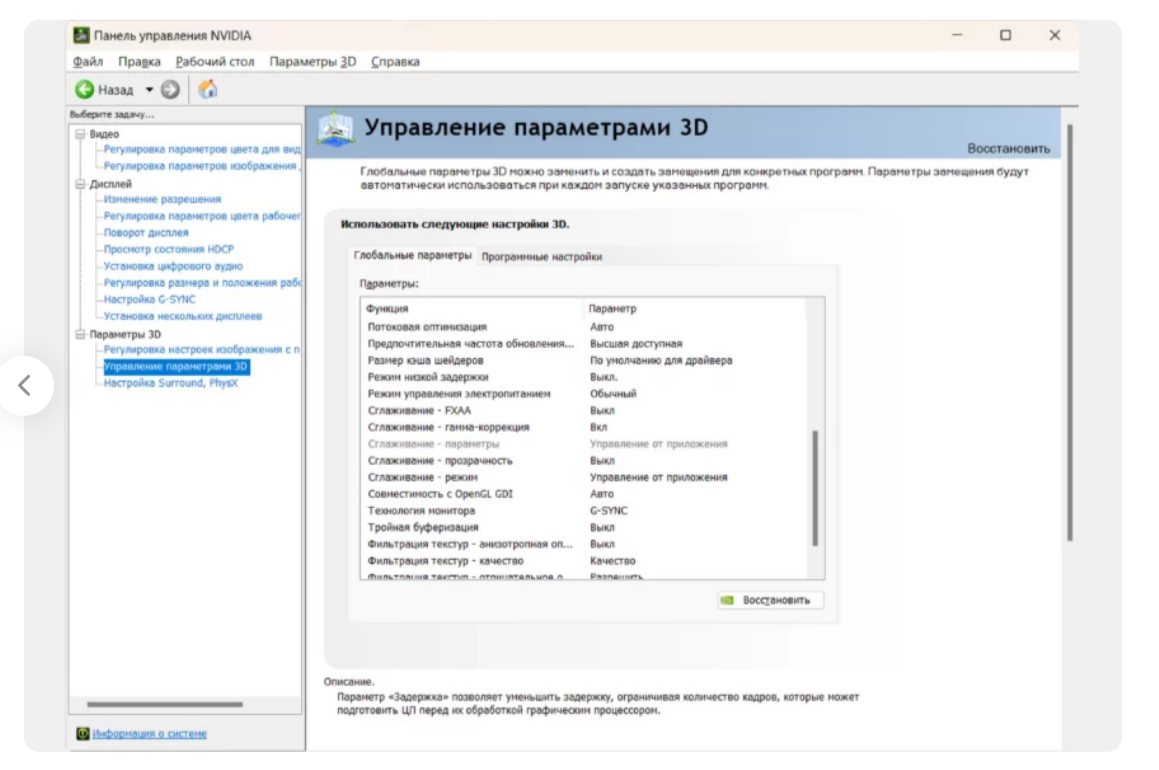This screenshot has width=1159, height=770.
Task: Select Технология монитора row
Action: [x=585, y=511]
